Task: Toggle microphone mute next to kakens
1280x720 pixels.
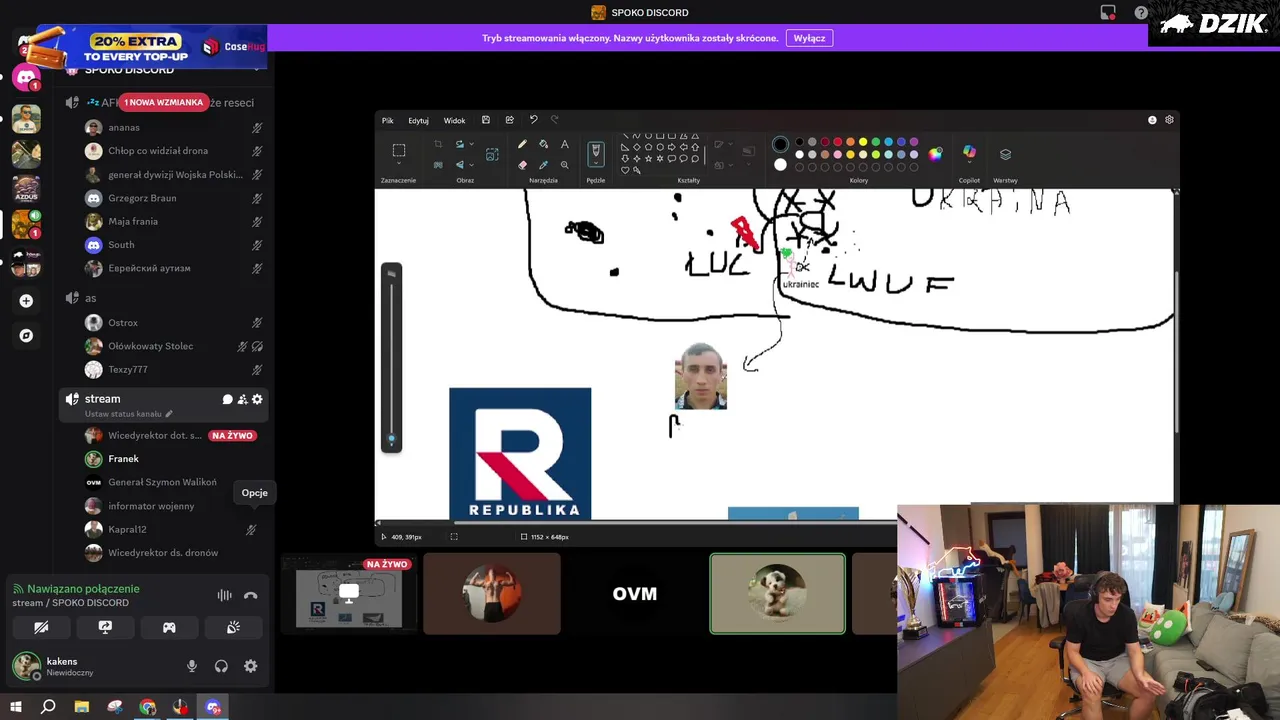Action: (192, 666)
